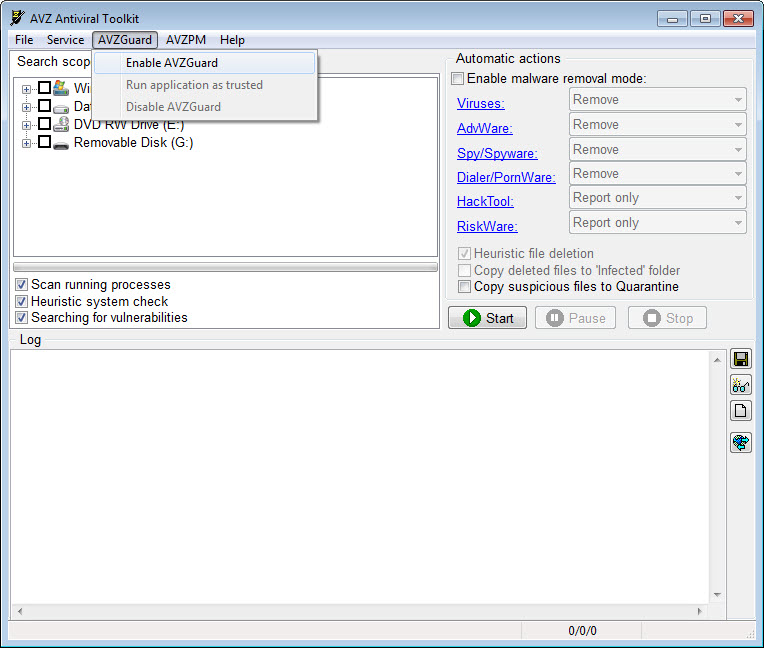
Task: Click the log horizontal scroll left arrow
Action: (20, 611)
